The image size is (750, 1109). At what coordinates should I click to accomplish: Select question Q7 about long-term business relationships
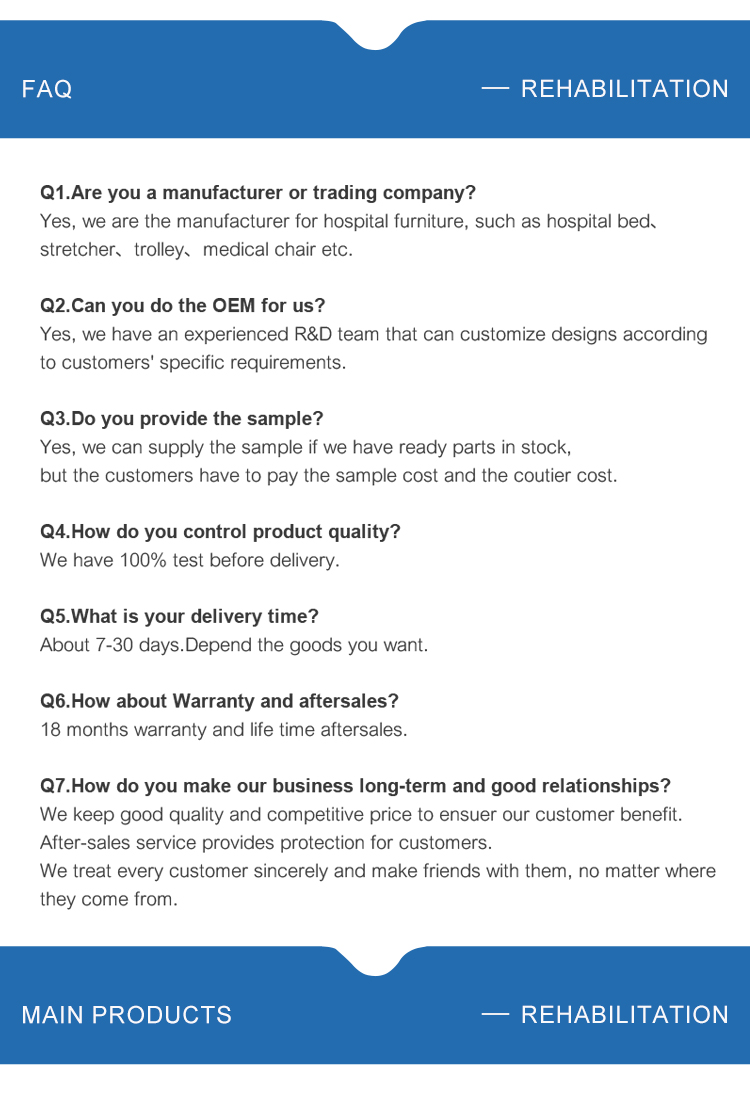[355, 786]
